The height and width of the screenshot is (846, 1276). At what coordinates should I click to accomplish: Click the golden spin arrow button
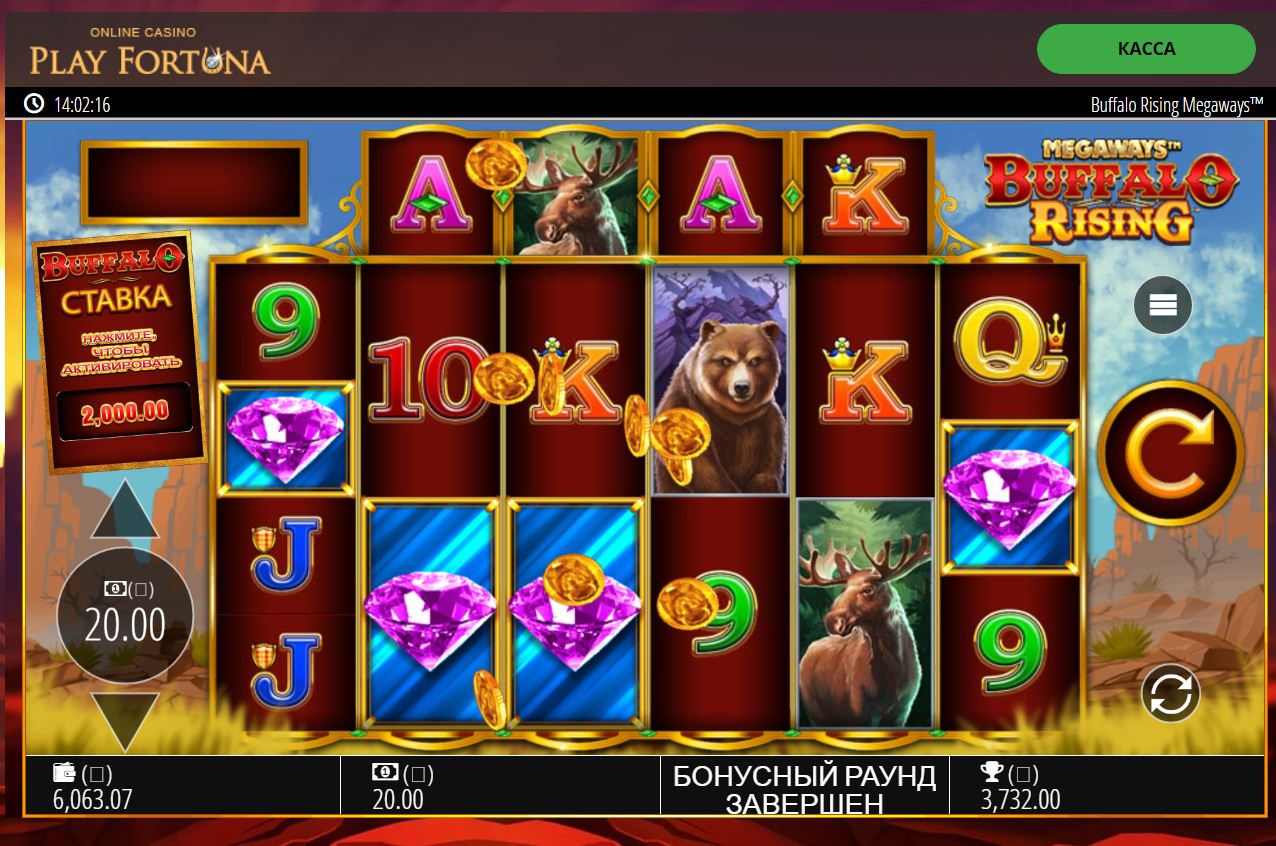click(x=1170, y=453)
